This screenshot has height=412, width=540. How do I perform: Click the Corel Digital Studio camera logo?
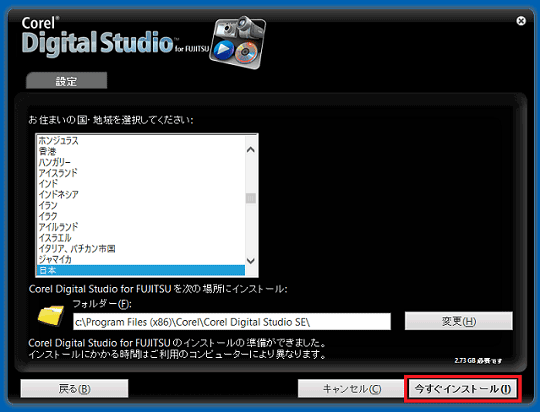pyautogui.click(x=238, y=42)
